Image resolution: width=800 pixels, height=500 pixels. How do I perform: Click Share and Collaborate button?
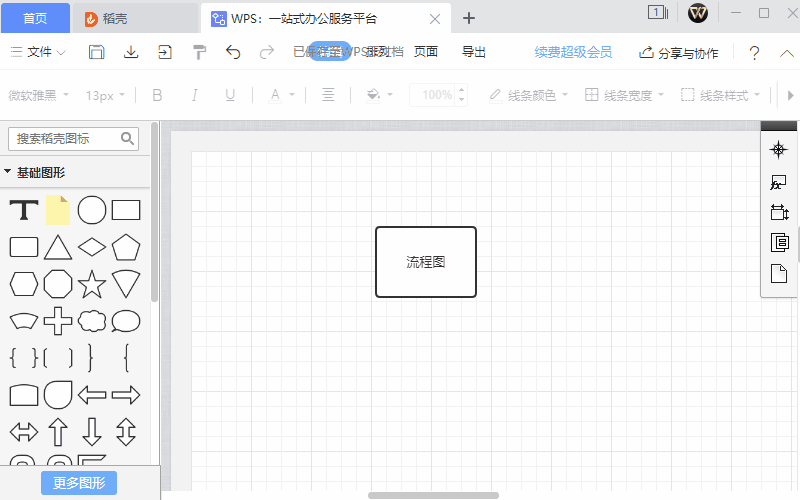679,53
